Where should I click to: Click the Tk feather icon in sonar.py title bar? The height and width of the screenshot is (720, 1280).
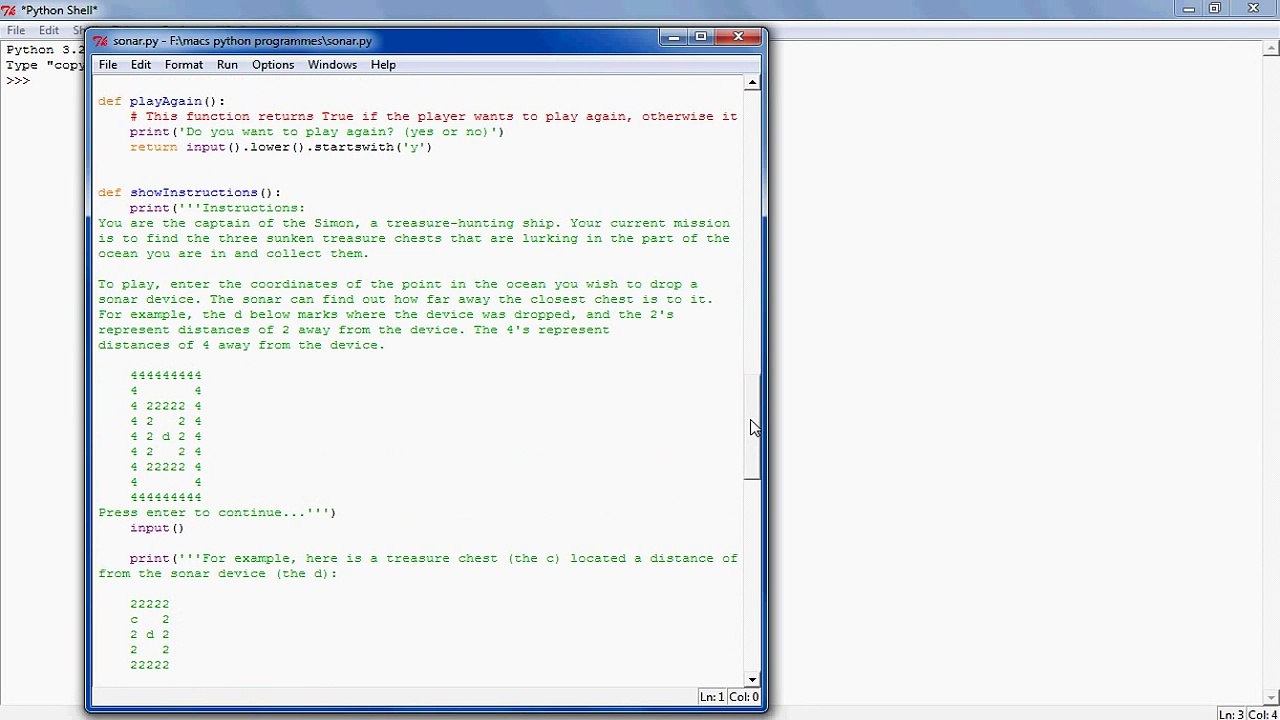coord(100,41)
